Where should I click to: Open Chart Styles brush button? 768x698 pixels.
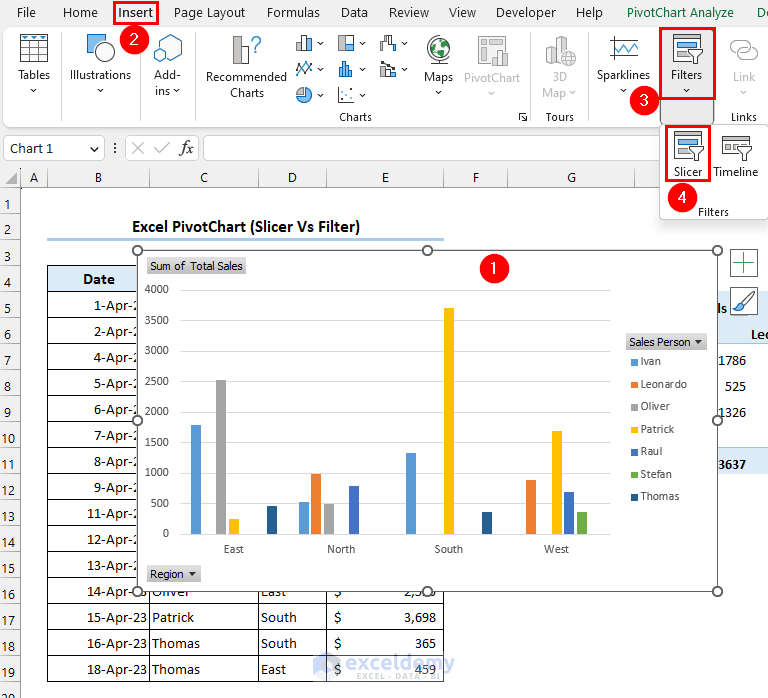(x=744, y=301)
